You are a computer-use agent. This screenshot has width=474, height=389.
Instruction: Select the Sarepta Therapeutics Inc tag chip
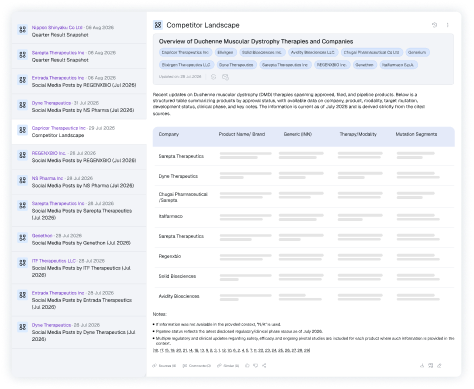[285, 65]
